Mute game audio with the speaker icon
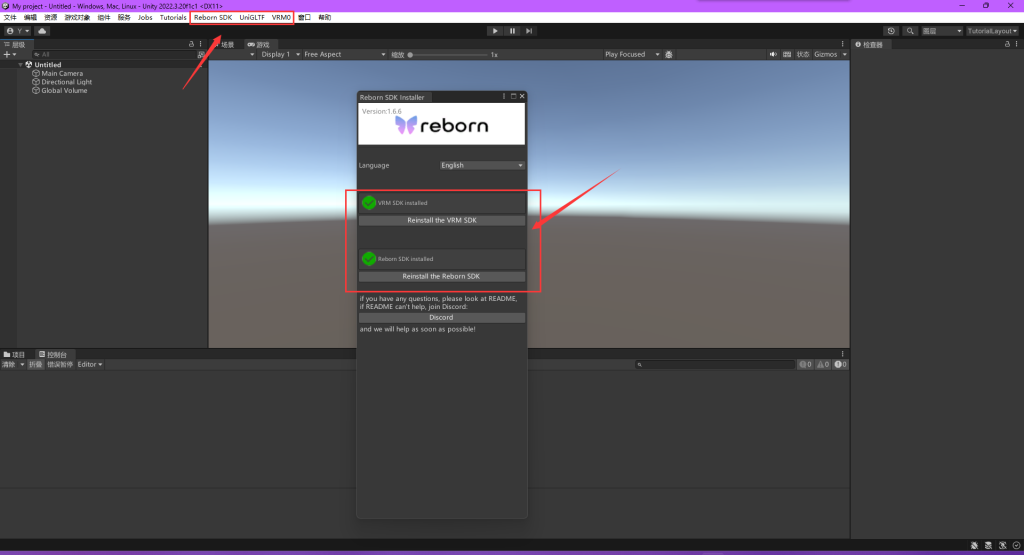The image size is (1024, 555). tap(774, 54)
